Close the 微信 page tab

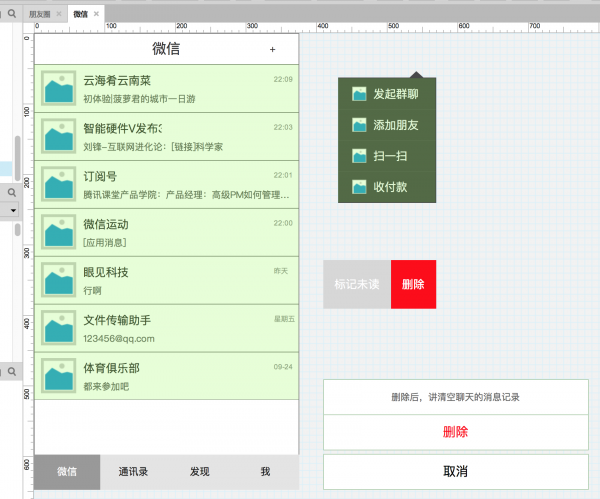tap(96, 14)
